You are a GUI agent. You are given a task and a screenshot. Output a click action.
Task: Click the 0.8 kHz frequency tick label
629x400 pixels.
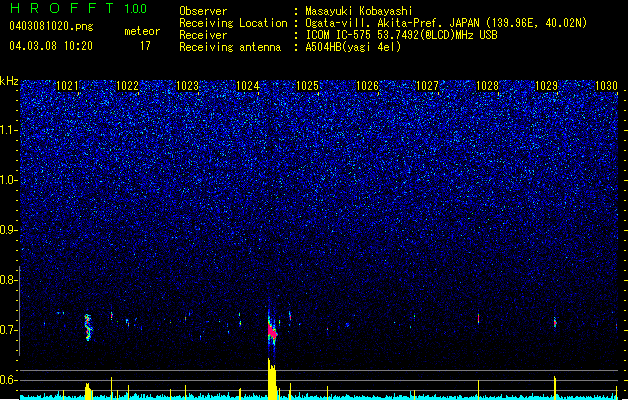9,280
